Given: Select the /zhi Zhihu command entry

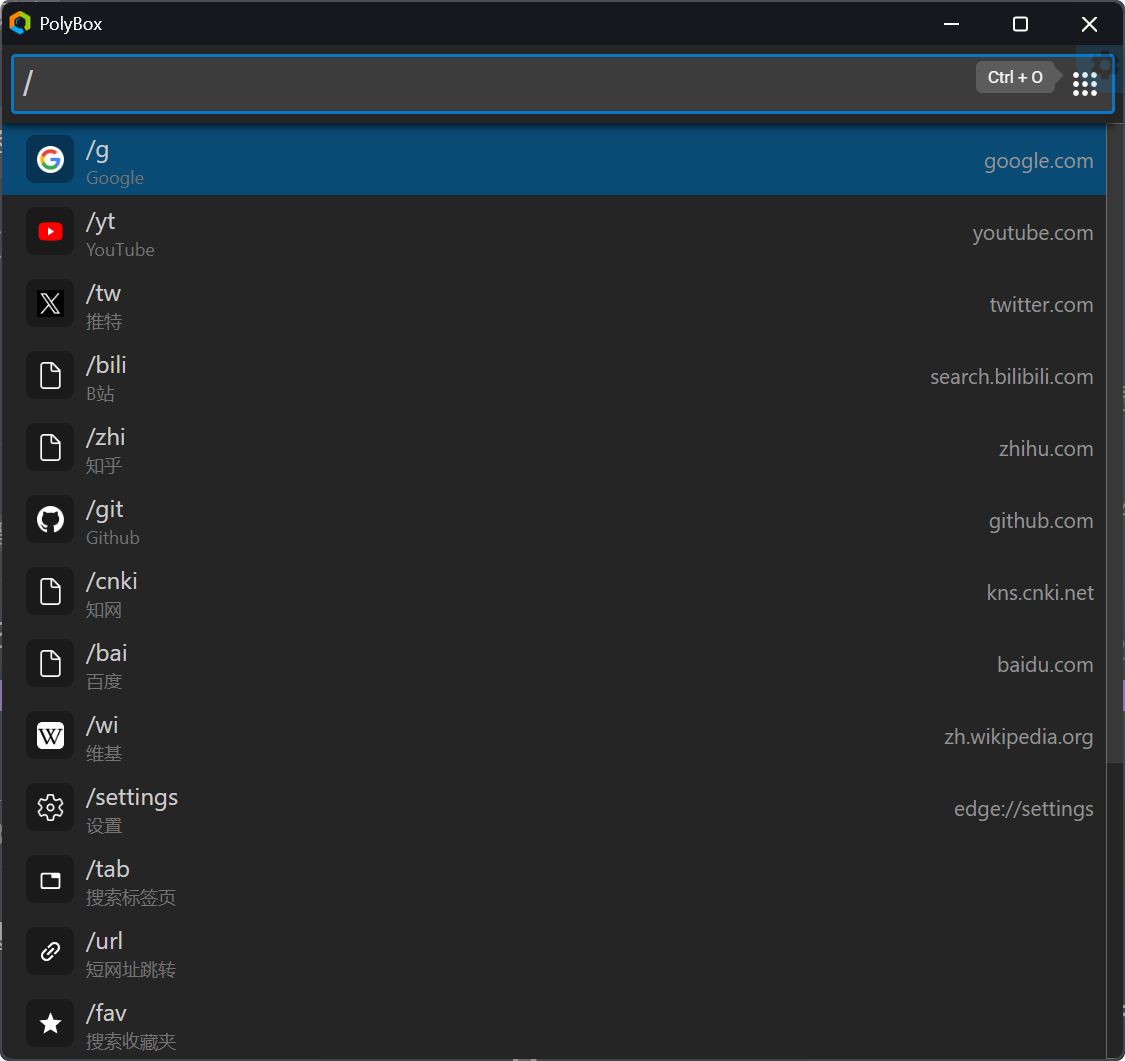Looking at the screenshot, I should tap(554, 449).
